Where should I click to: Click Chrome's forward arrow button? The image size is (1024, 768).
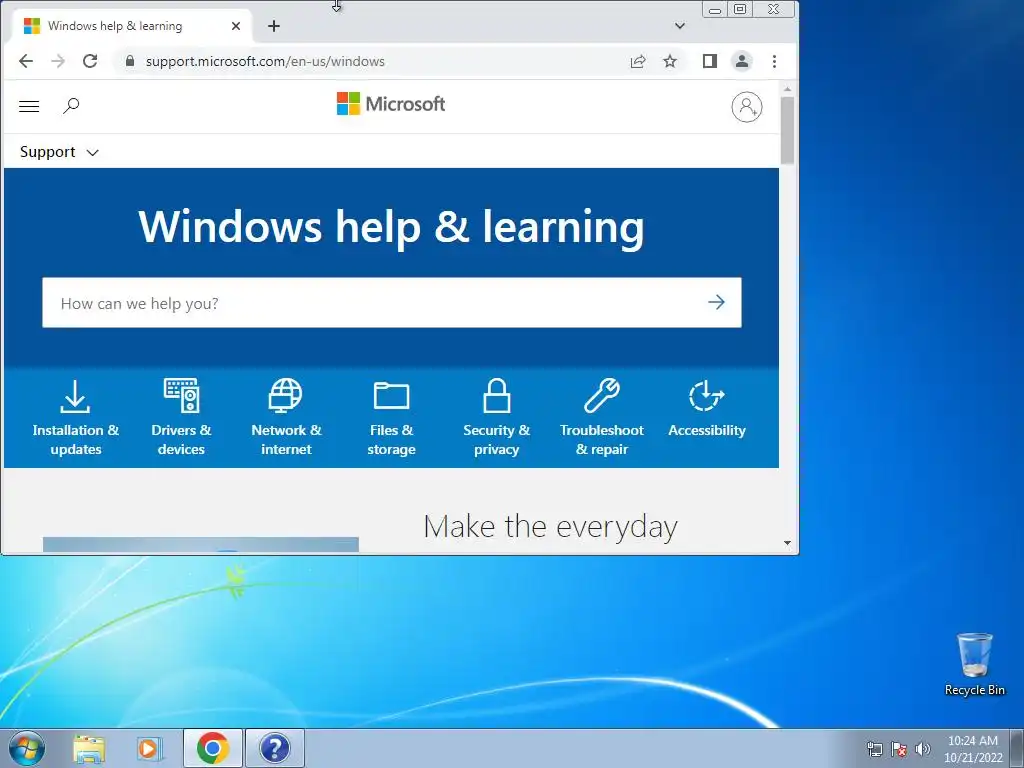point(58,61)
